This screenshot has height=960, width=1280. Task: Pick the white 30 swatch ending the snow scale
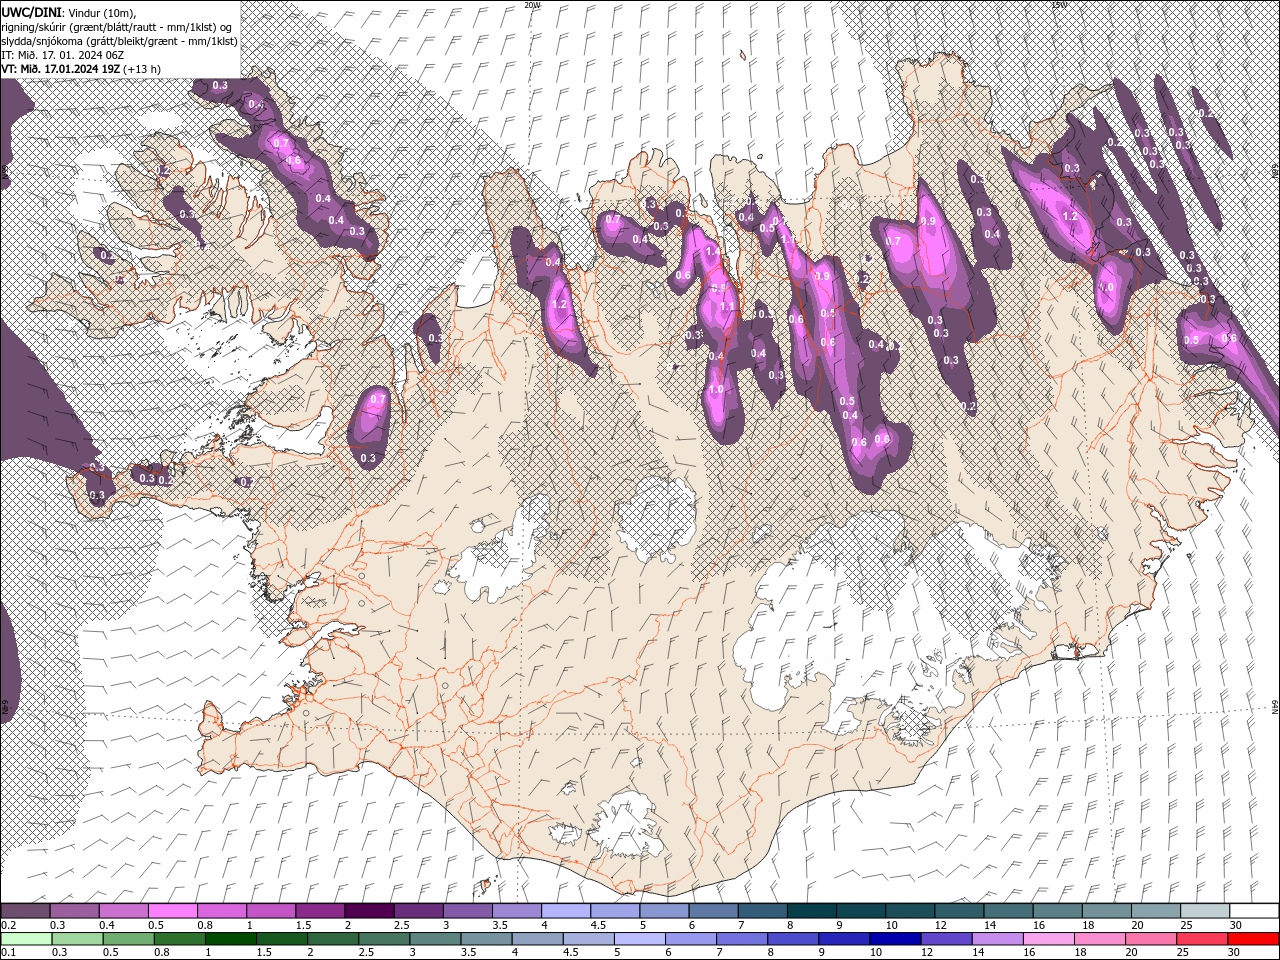coord(1253,911)
